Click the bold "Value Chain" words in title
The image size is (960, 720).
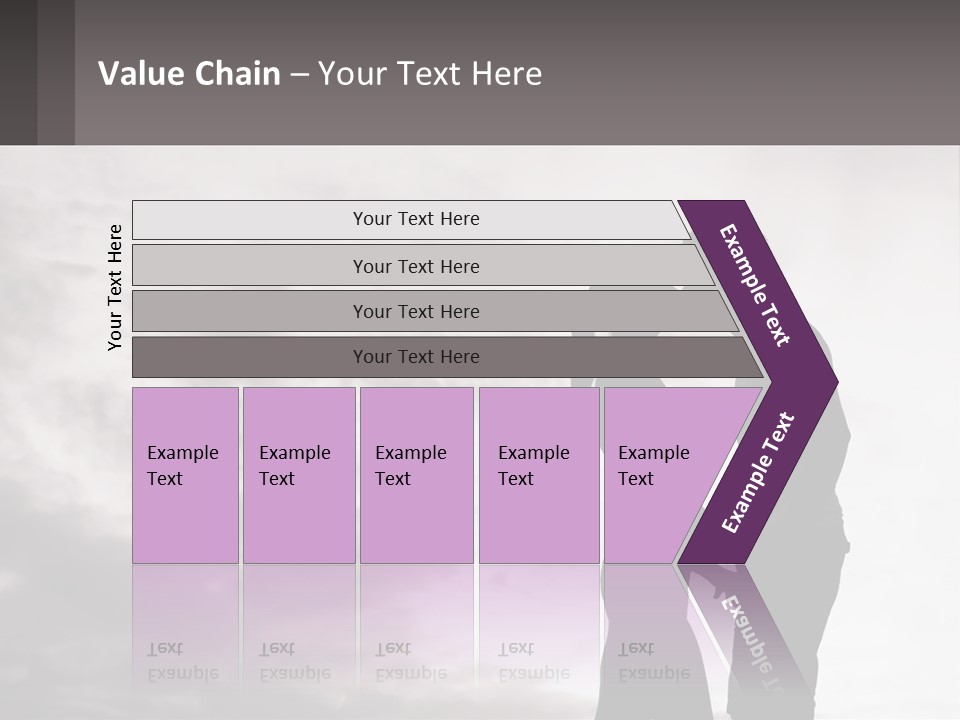(189, 74)
